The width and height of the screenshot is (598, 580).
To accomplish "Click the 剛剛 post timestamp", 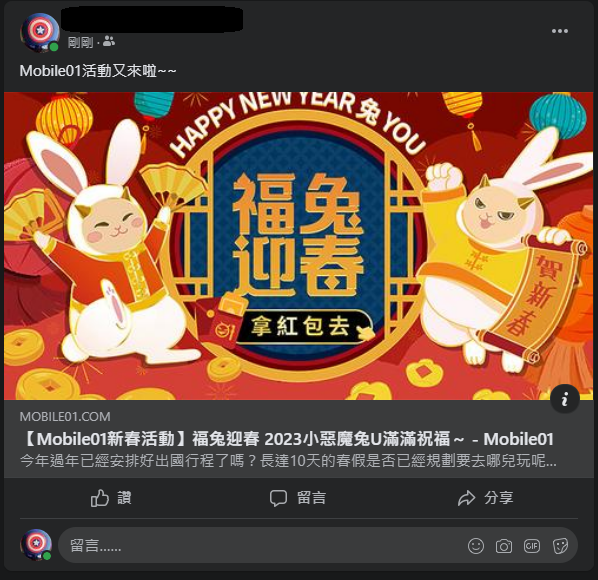I will pos(80,42).
